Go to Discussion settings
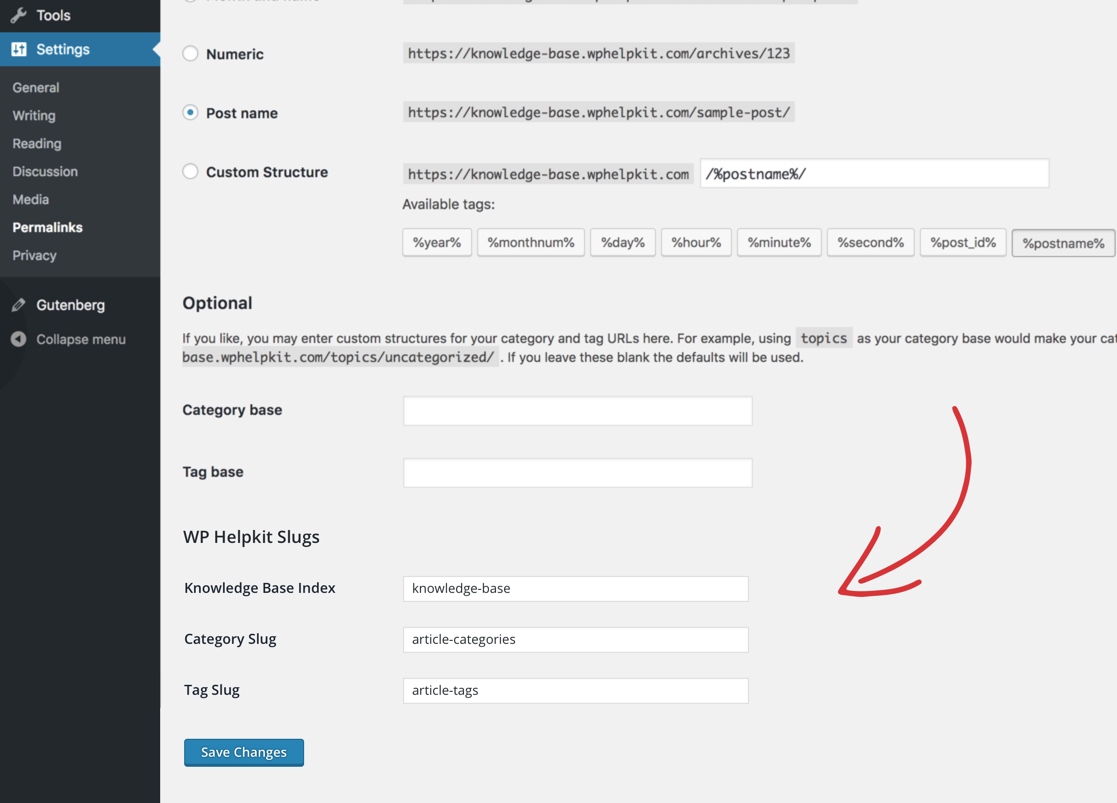1117x803 pixels. 45,172
